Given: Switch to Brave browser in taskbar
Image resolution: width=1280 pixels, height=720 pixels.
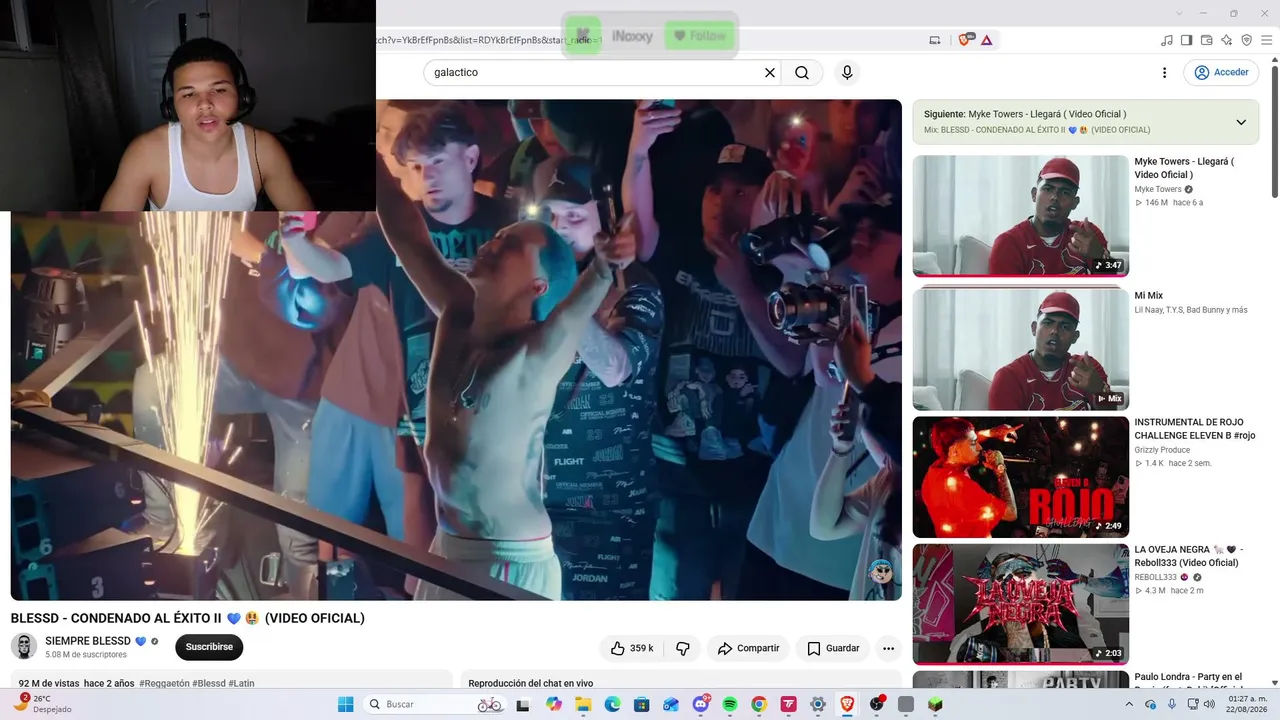Looking at the screenshot, I should click(x=847, y=704).
